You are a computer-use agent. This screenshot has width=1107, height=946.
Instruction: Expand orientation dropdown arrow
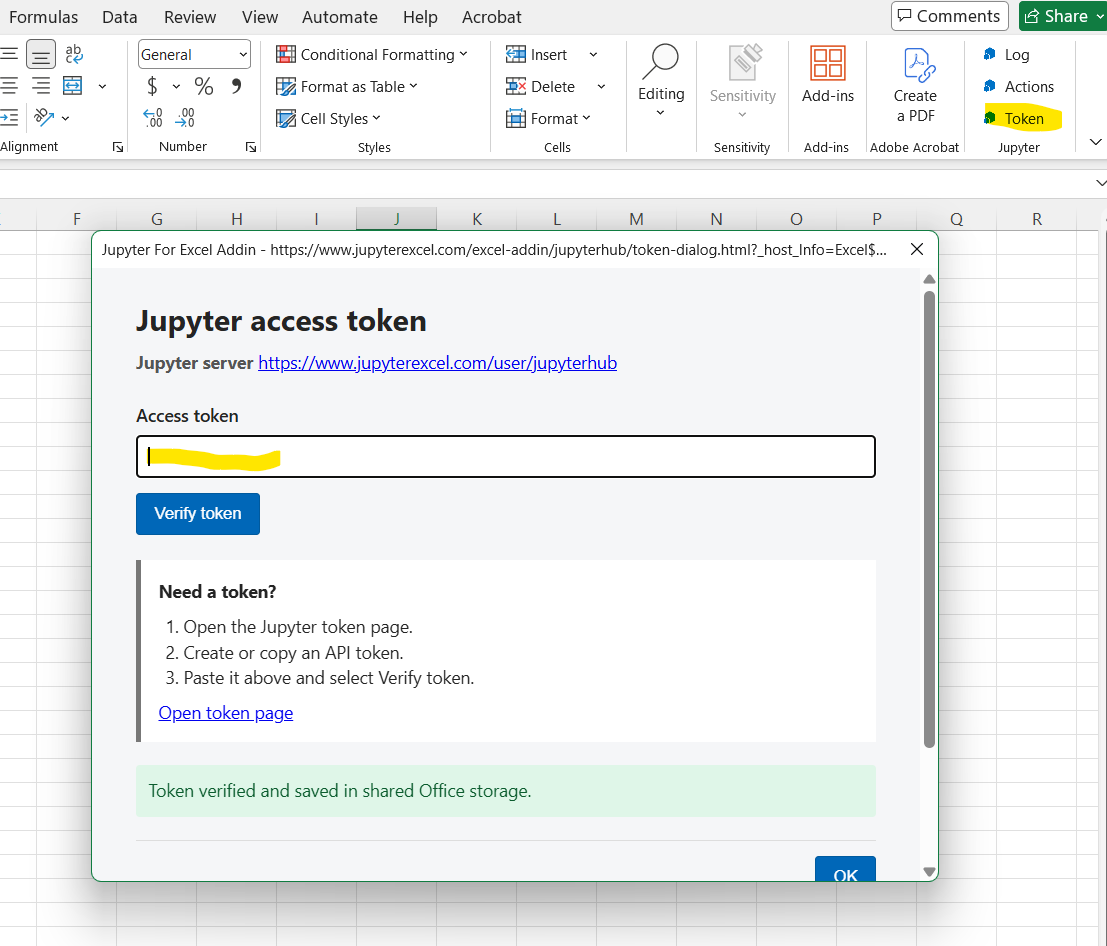(x=66, y=118)
